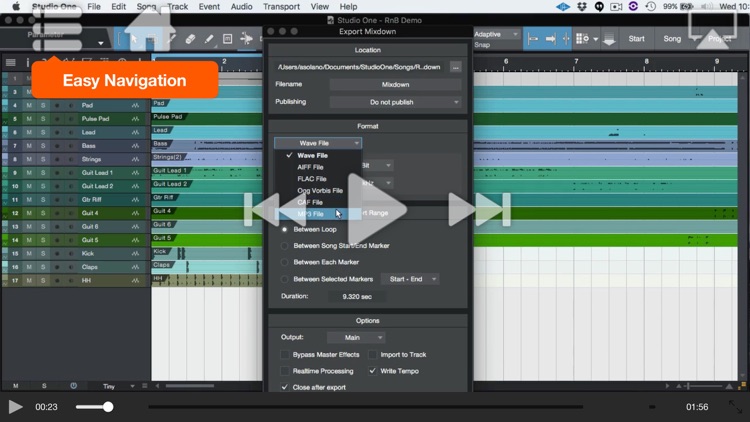Enter fullscreen video mode
750x422 pixels.
click(x=735, y=407)
